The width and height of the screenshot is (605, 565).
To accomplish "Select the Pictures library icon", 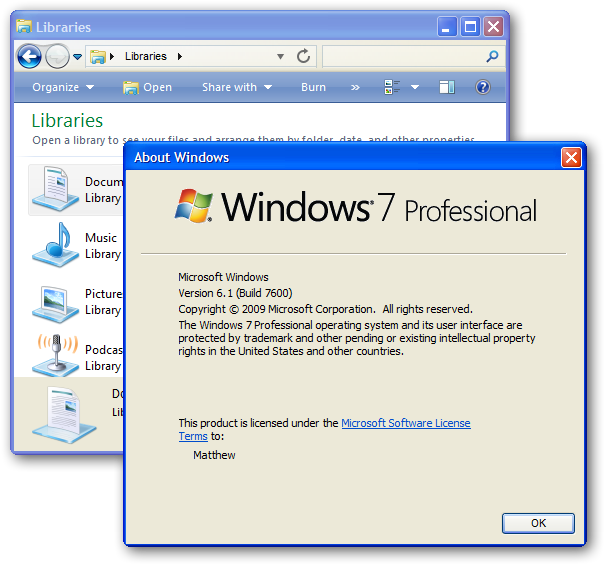I will 54,301.
